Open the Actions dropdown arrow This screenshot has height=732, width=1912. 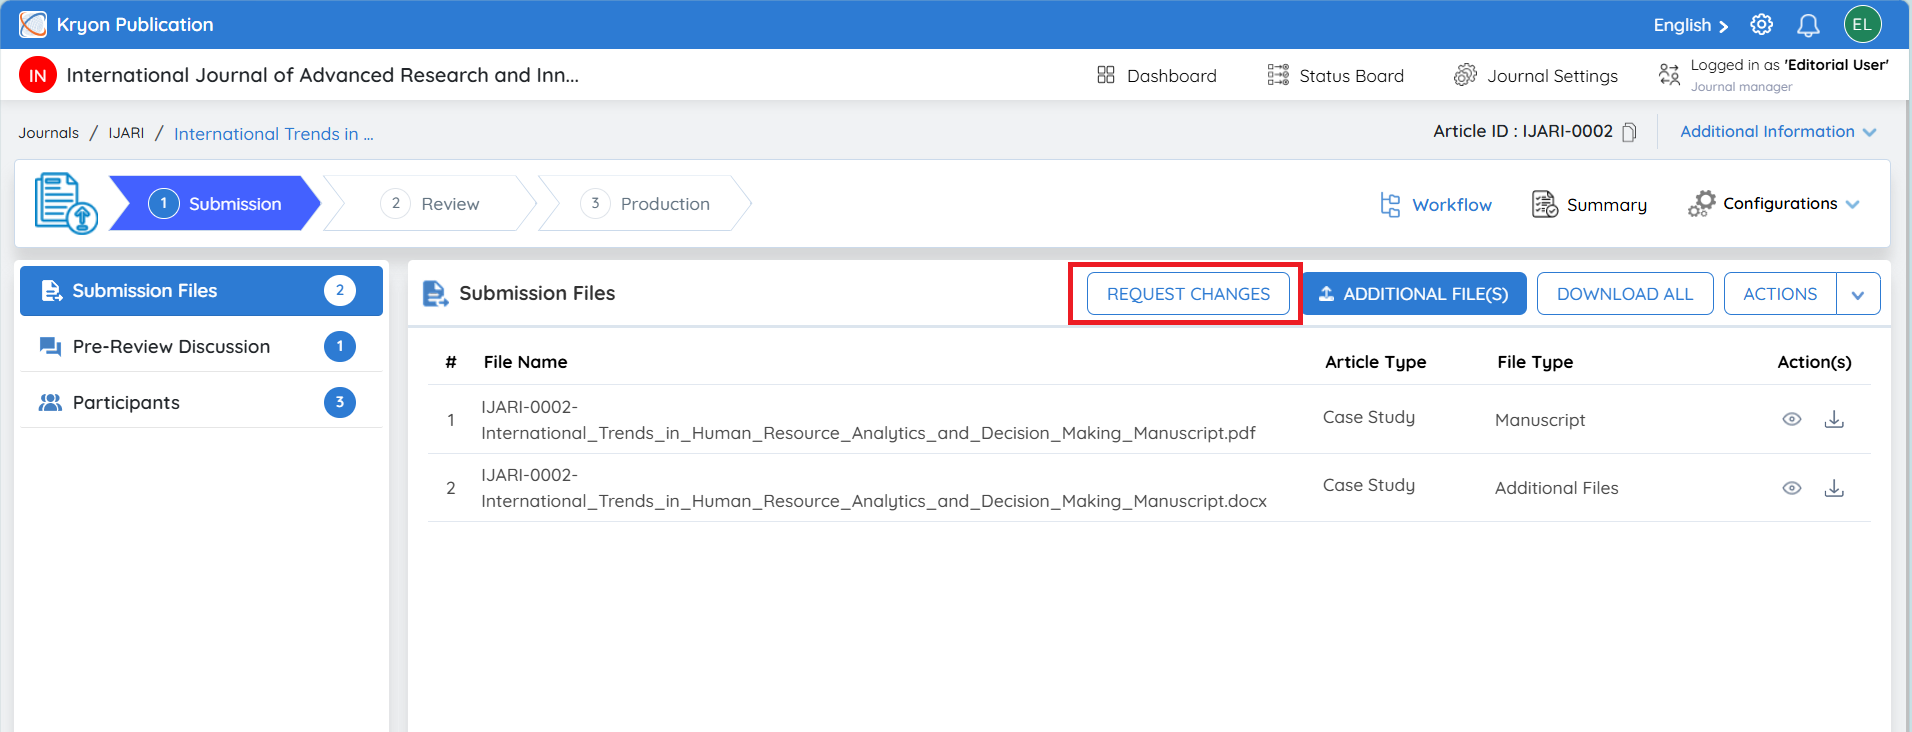[1858, 294]
